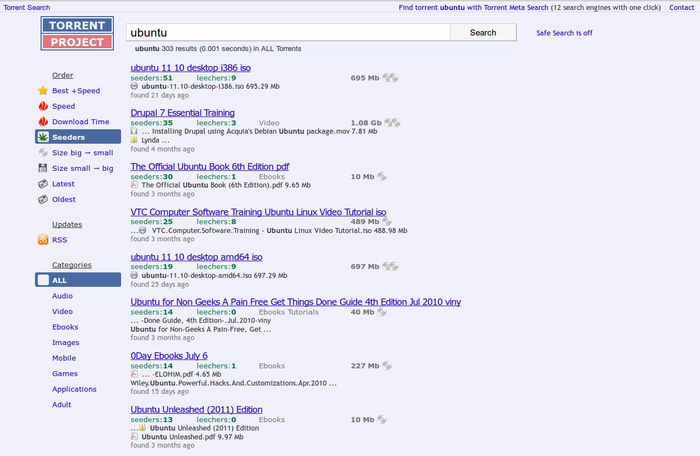
Task: Click the search field containing ubuntu
Action: [x=288, y=33]
